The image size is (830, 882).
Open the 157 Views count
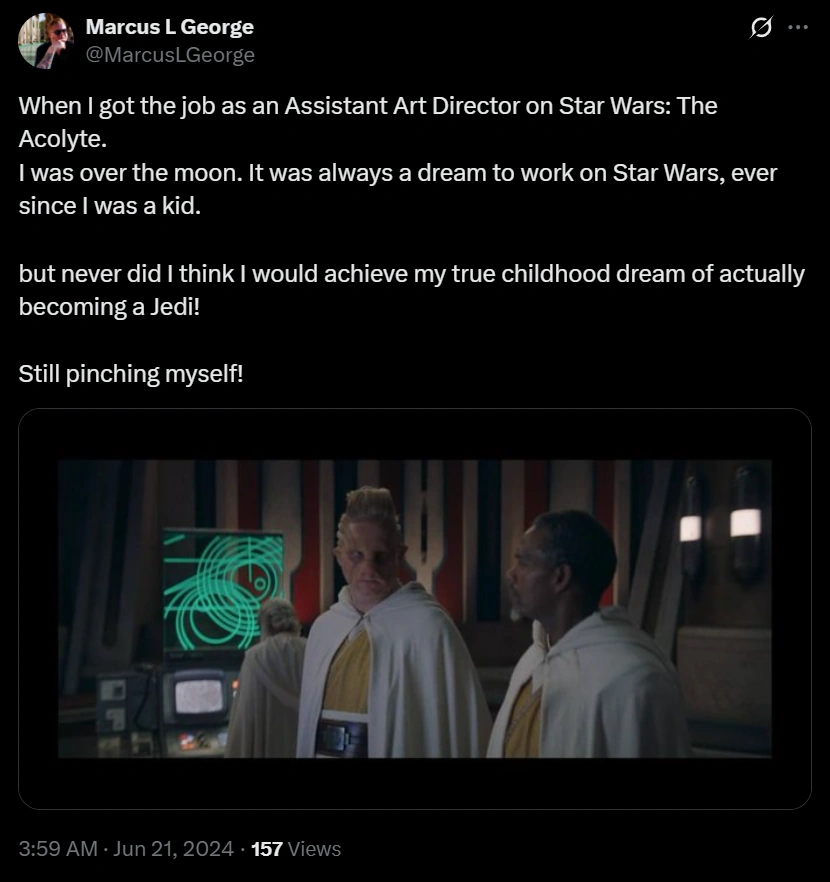[x=296, y=848]
